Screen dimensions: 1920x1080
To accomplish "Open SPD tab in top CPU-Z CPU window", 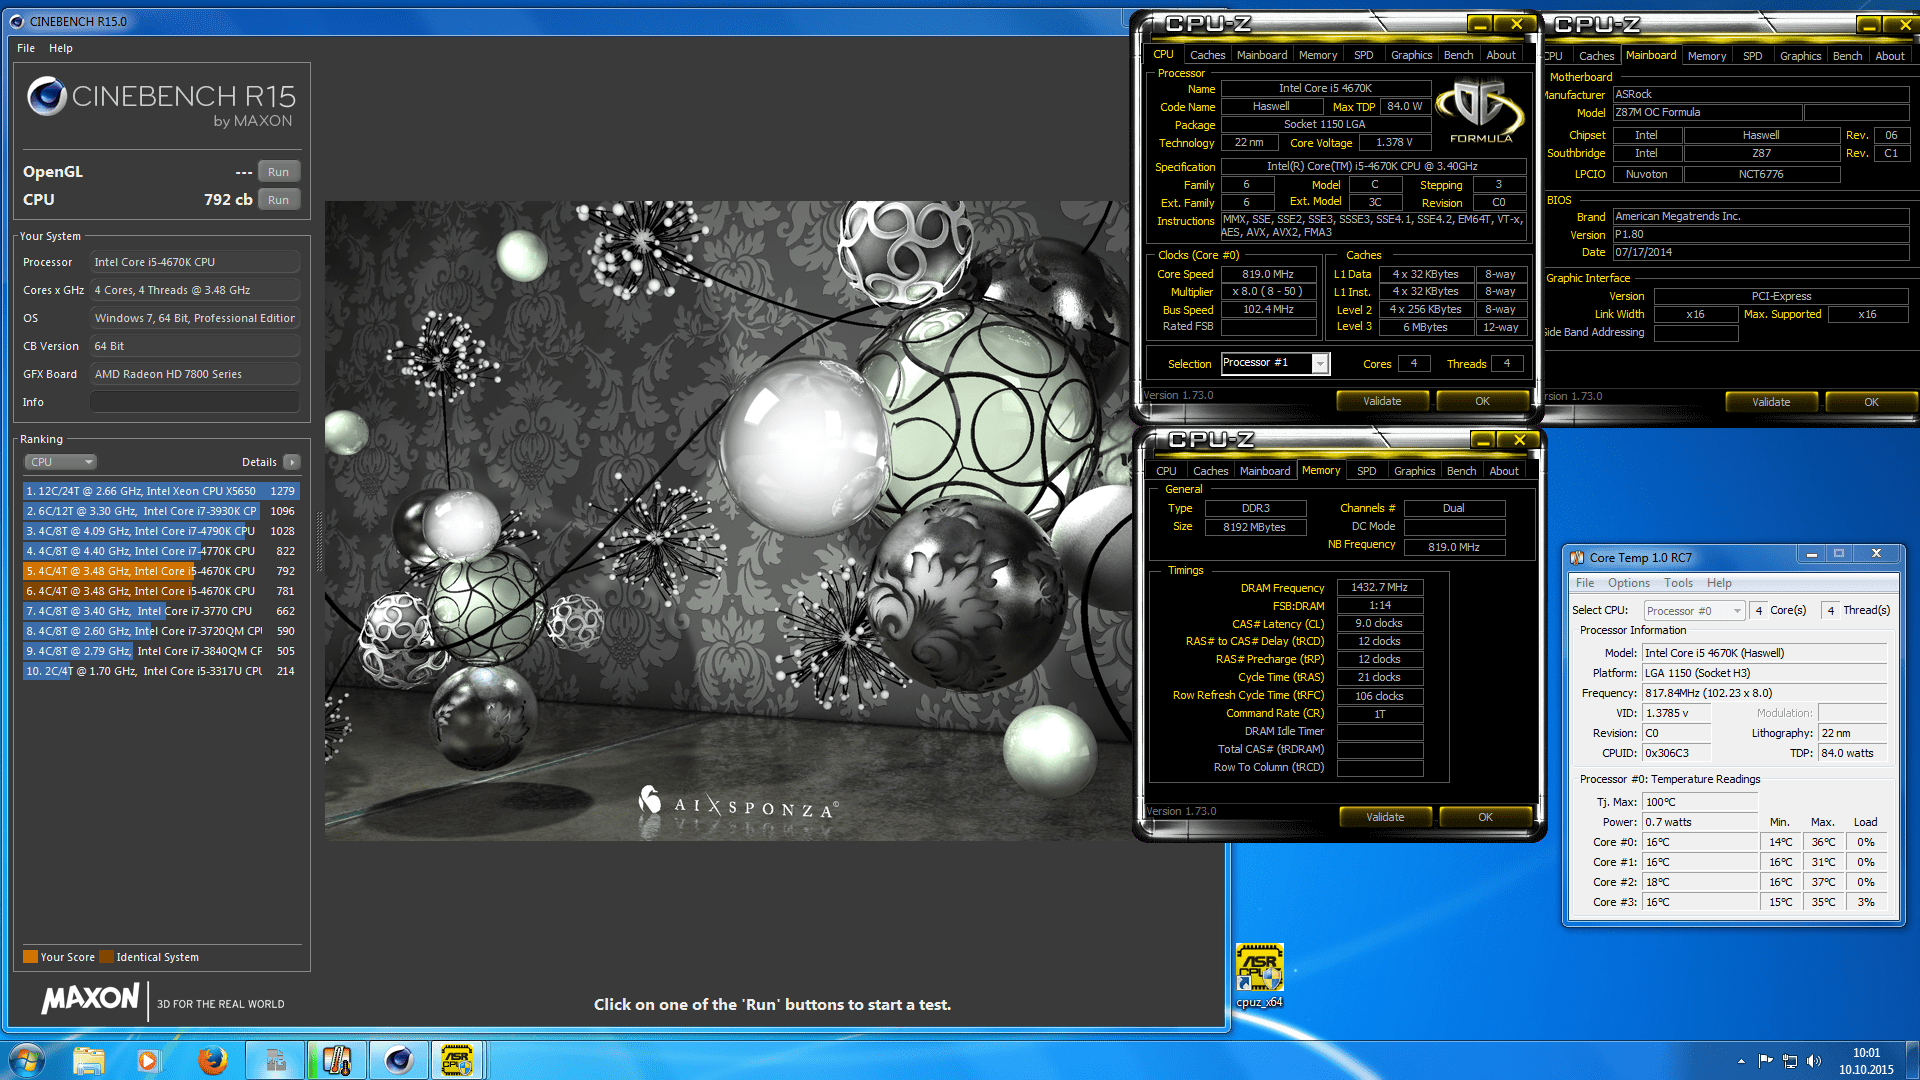I will [x=1363, y=55].
